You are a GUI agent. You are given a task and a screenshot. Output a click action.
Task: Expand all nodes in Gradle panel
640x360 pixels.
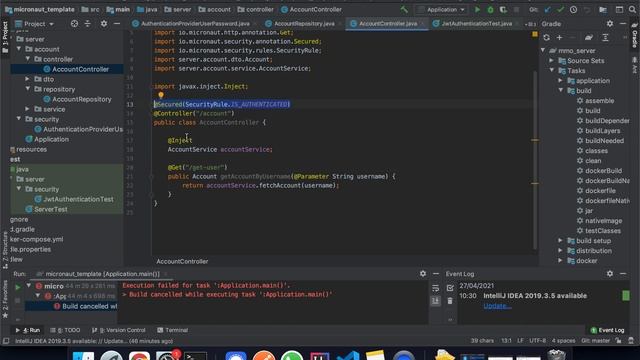[x=605, y=38]
